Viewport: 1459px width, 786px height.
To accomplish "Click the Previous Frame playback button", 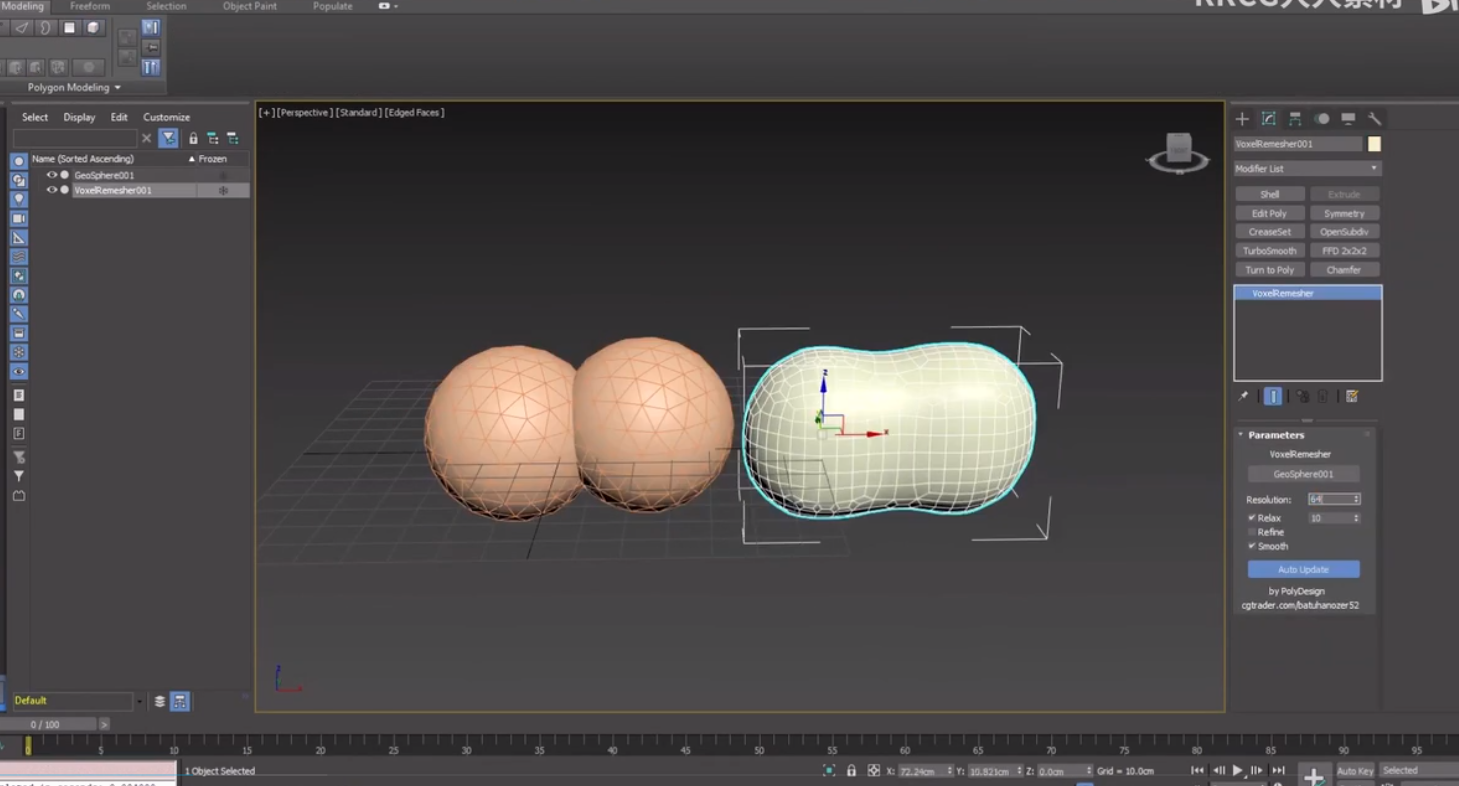I will (x=1218, y=770).
